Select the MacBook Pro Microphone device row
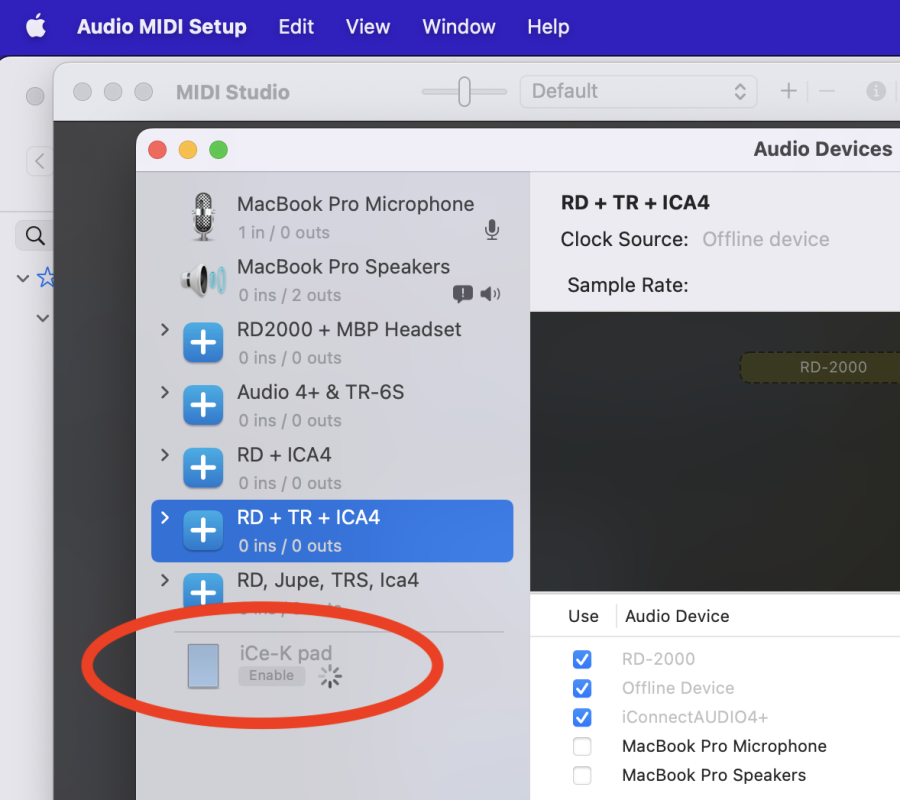 click(332, 218)
